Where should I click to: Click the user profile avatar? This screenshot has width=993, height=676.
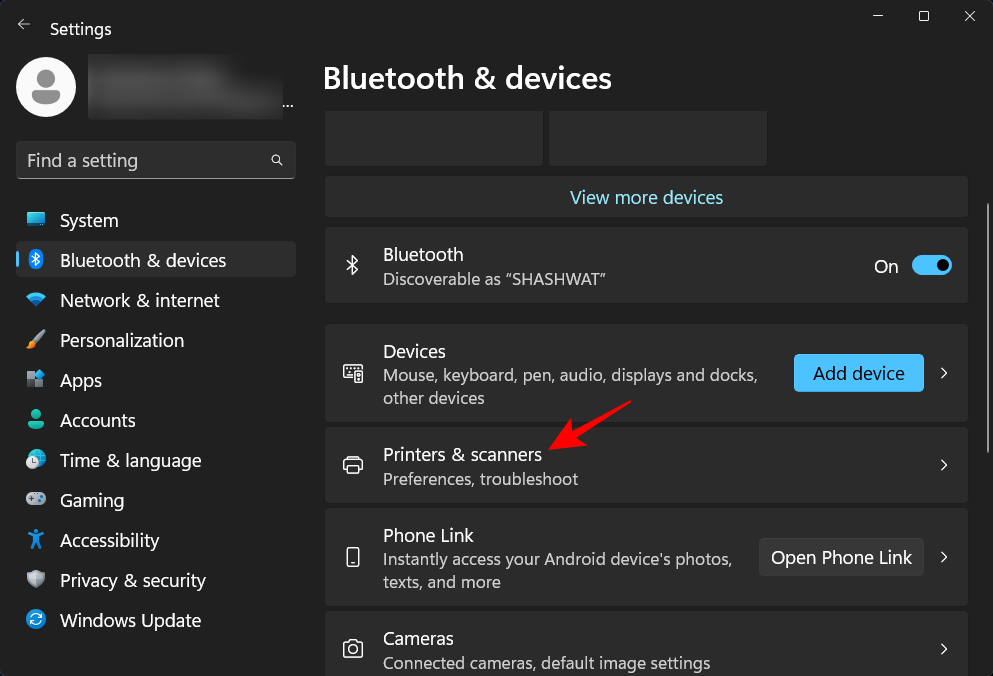[x=46, y=88]
